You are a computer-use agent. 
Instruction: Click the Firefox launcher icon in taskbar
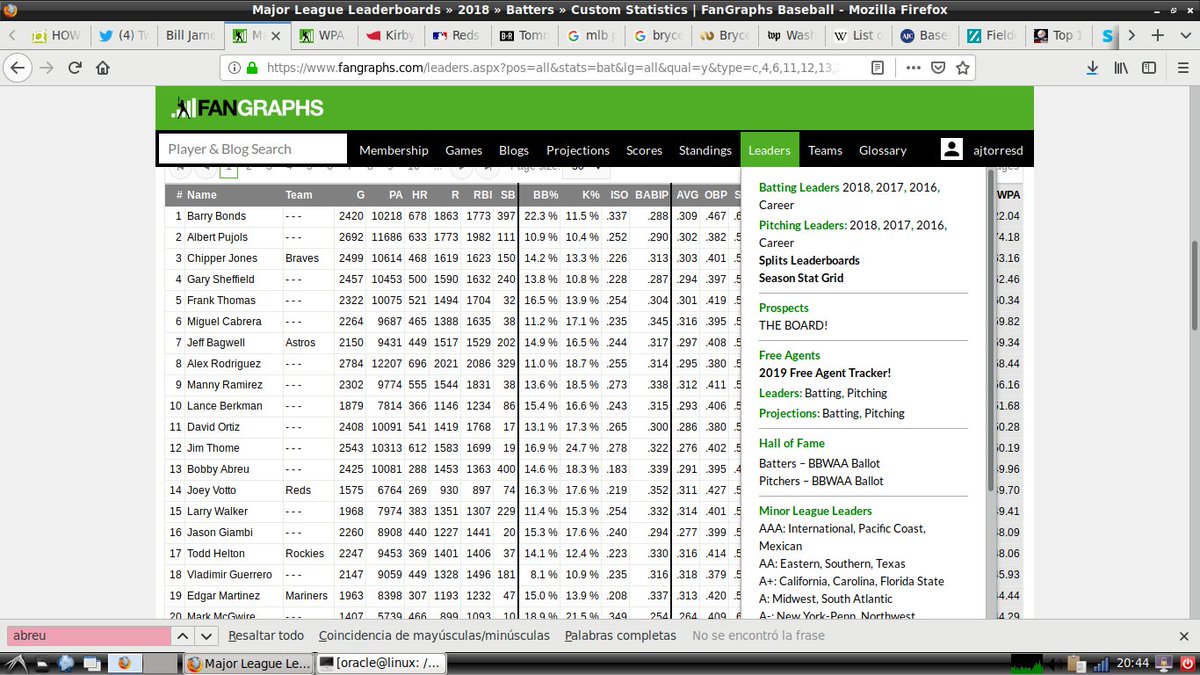125,662
